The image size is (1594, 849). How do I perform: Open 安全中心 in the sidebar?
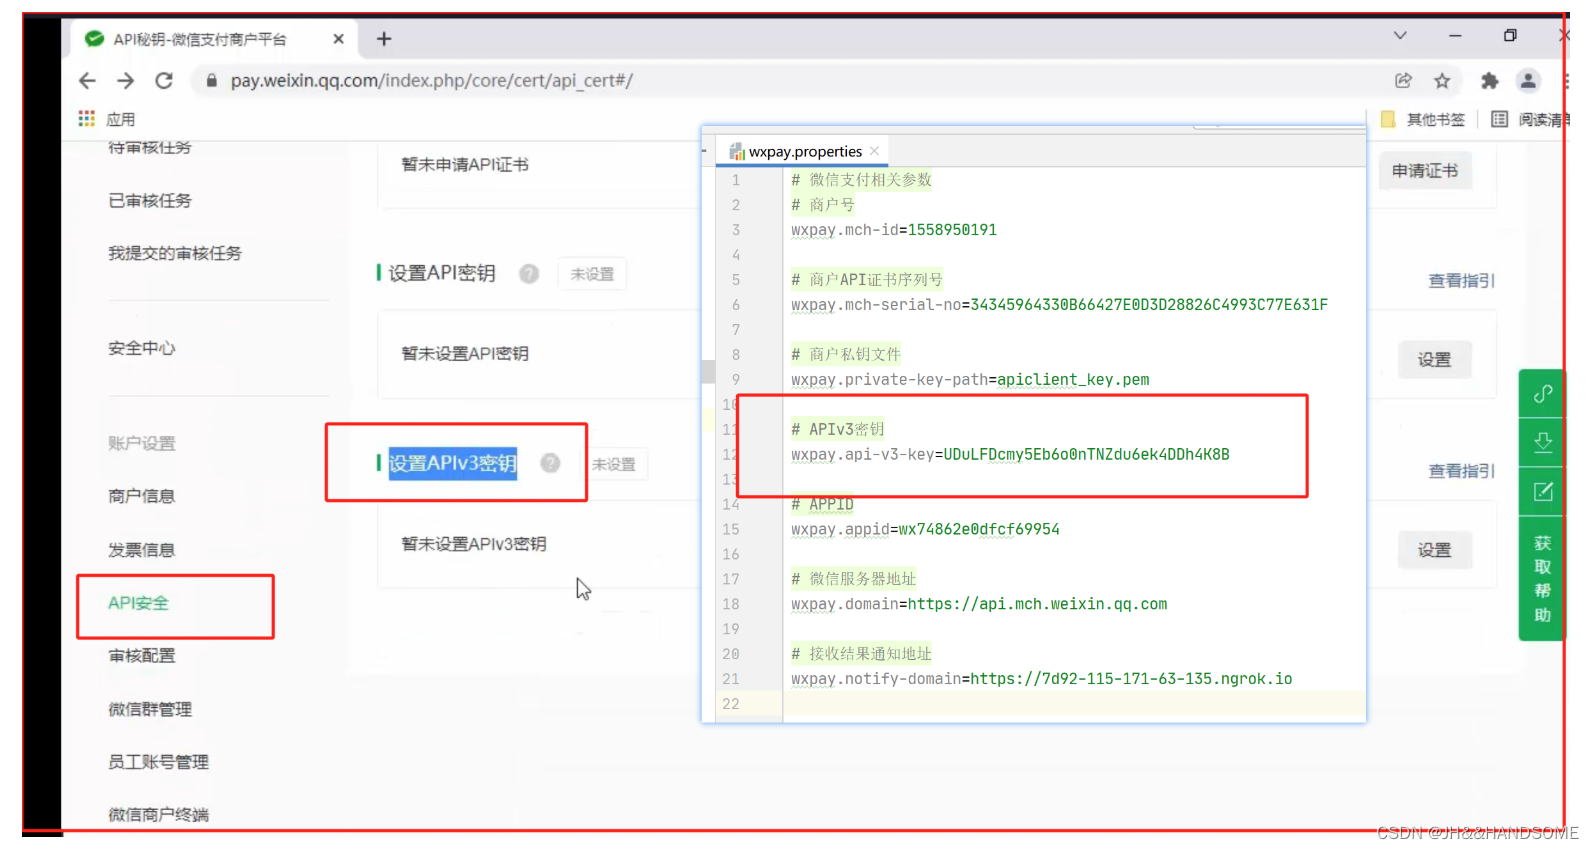(141, 348)
